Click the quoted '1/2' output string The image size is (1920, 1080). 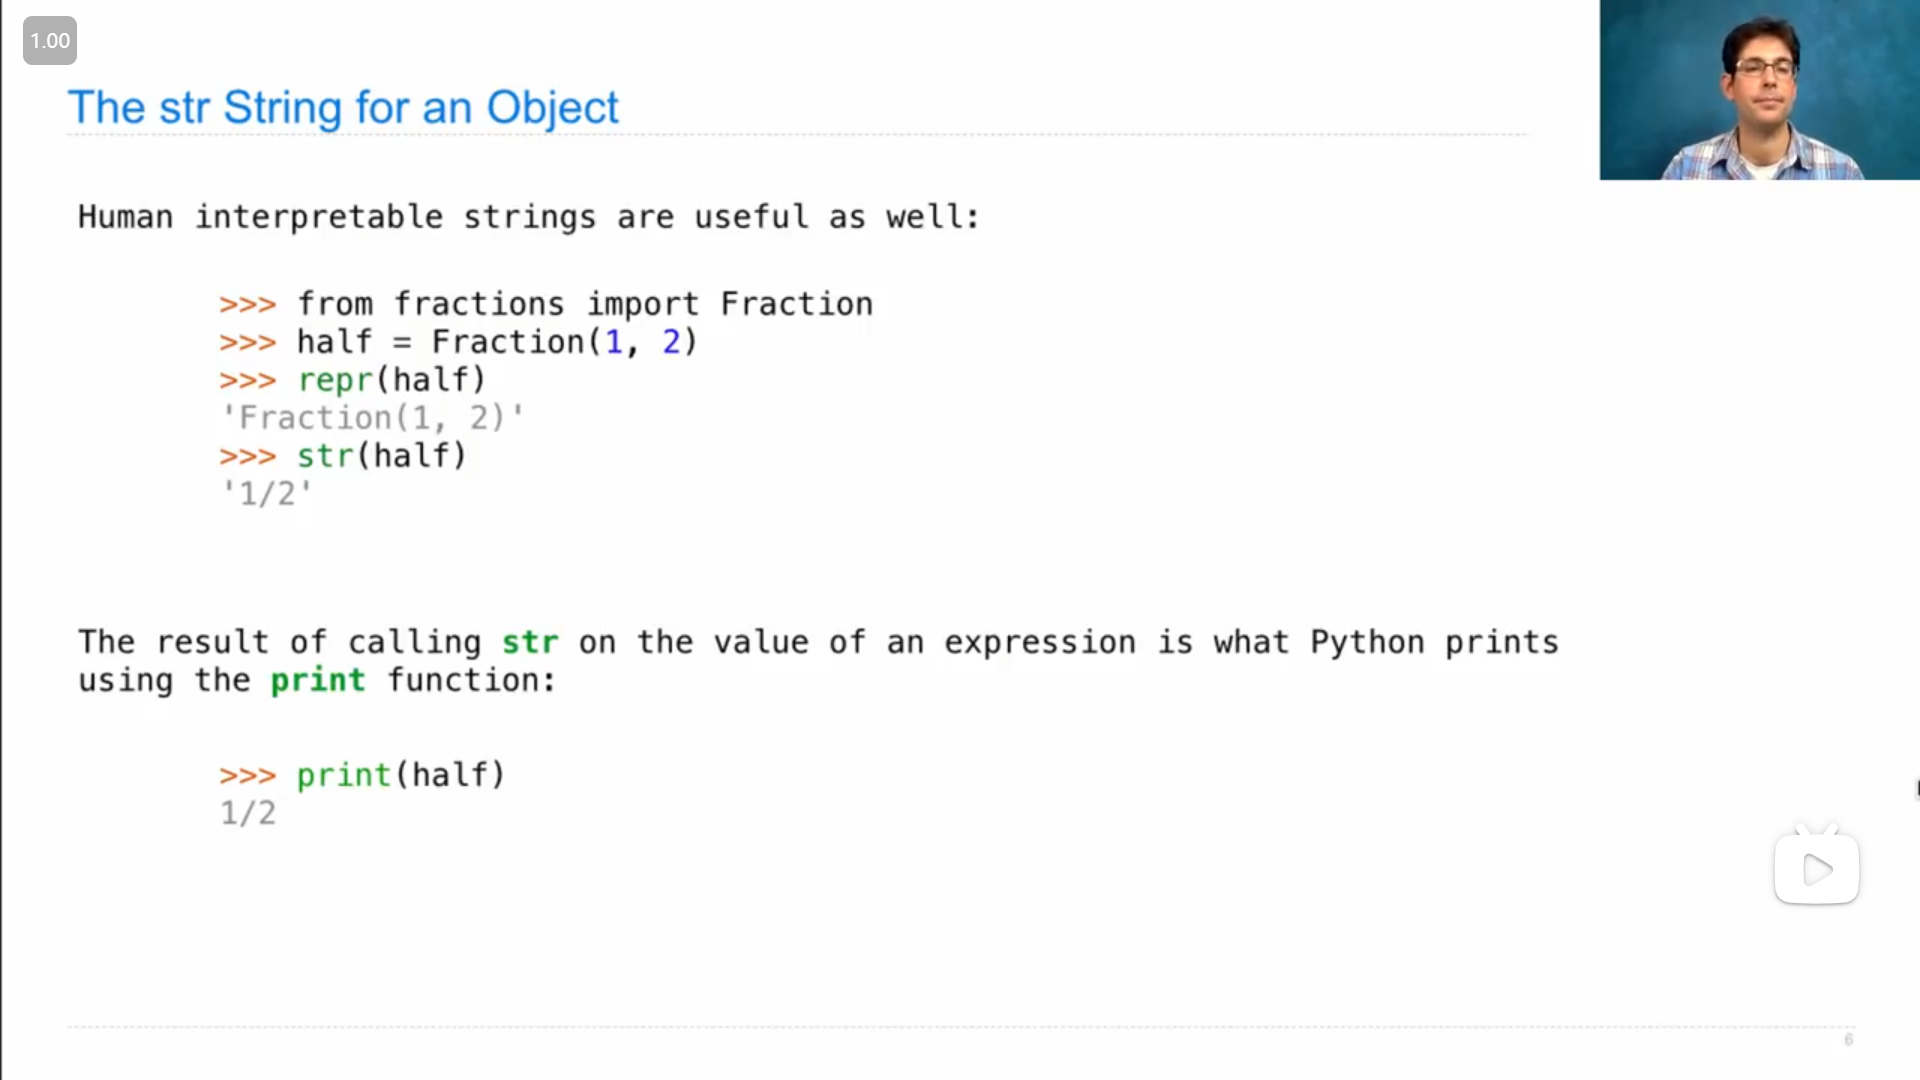(266, 494)
